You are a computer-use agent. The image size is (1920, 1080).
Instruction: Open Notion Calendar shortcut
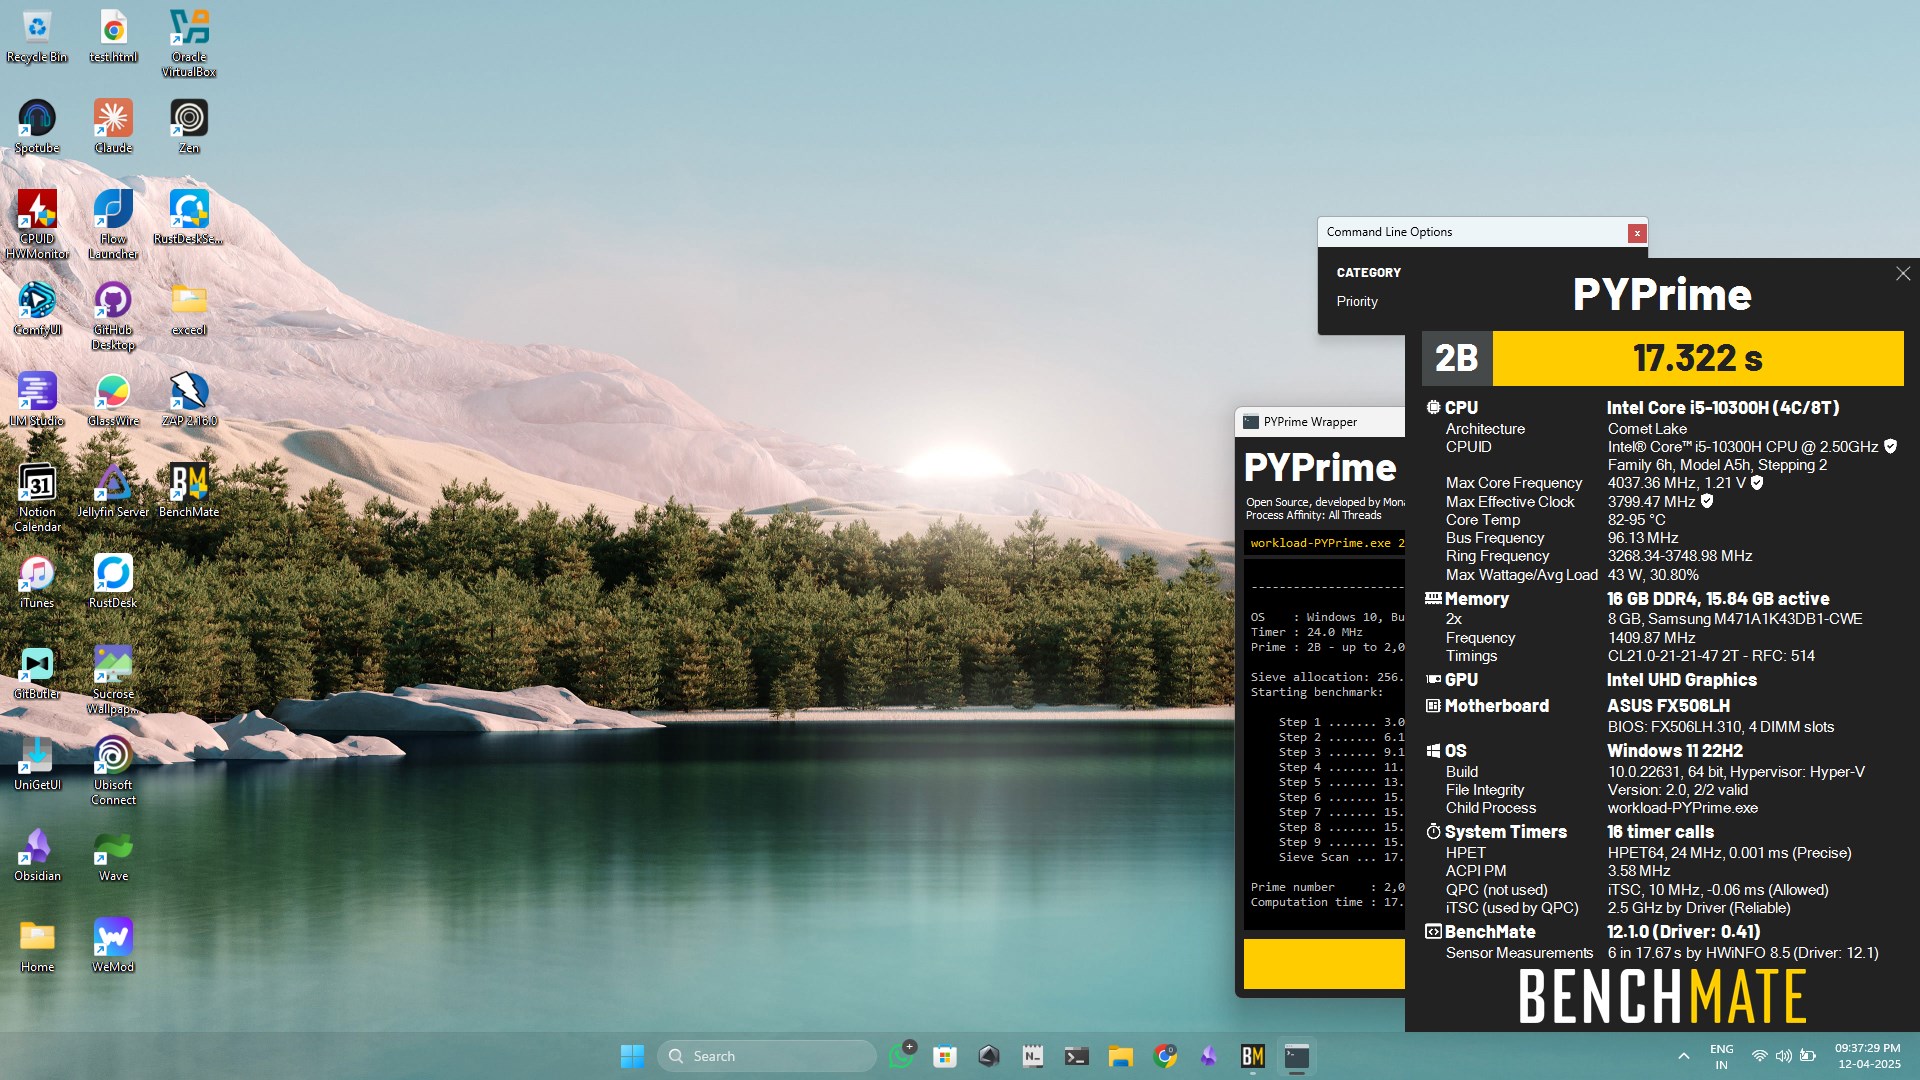coord(37,498)
